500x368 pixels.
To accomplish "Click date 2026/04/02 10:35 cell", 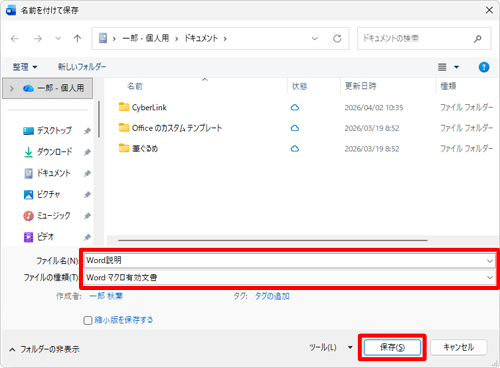I will click(374, 108).
